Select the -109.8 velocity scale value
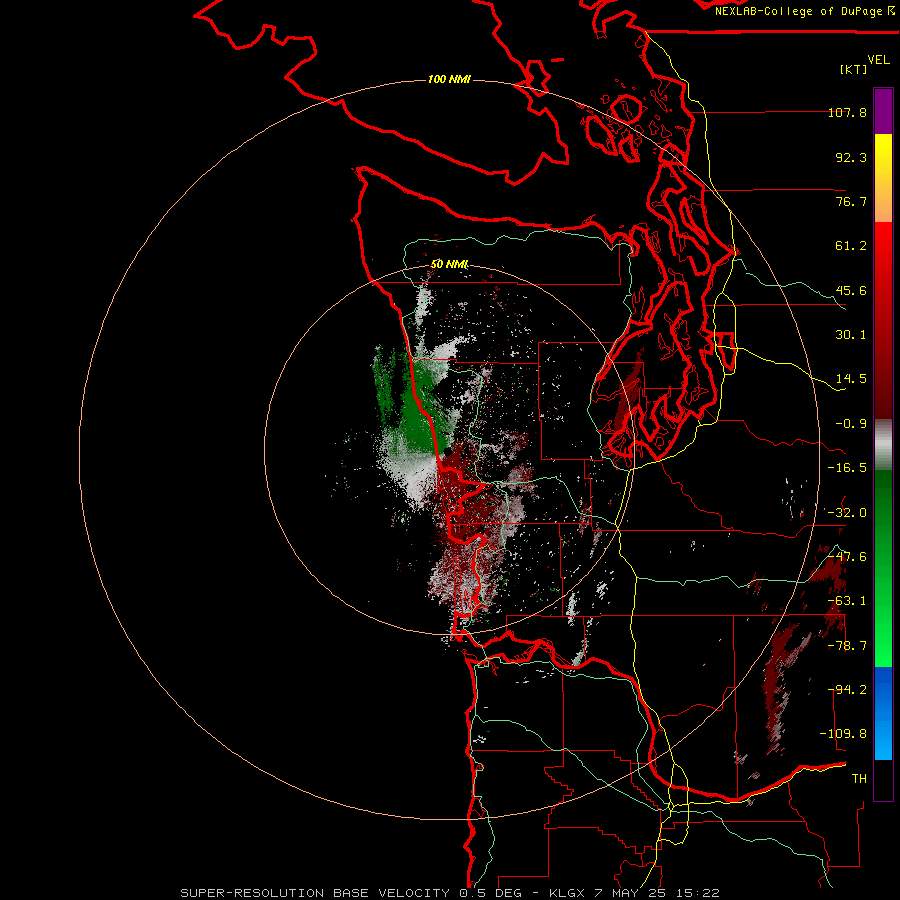 click(x=843, y=734)
